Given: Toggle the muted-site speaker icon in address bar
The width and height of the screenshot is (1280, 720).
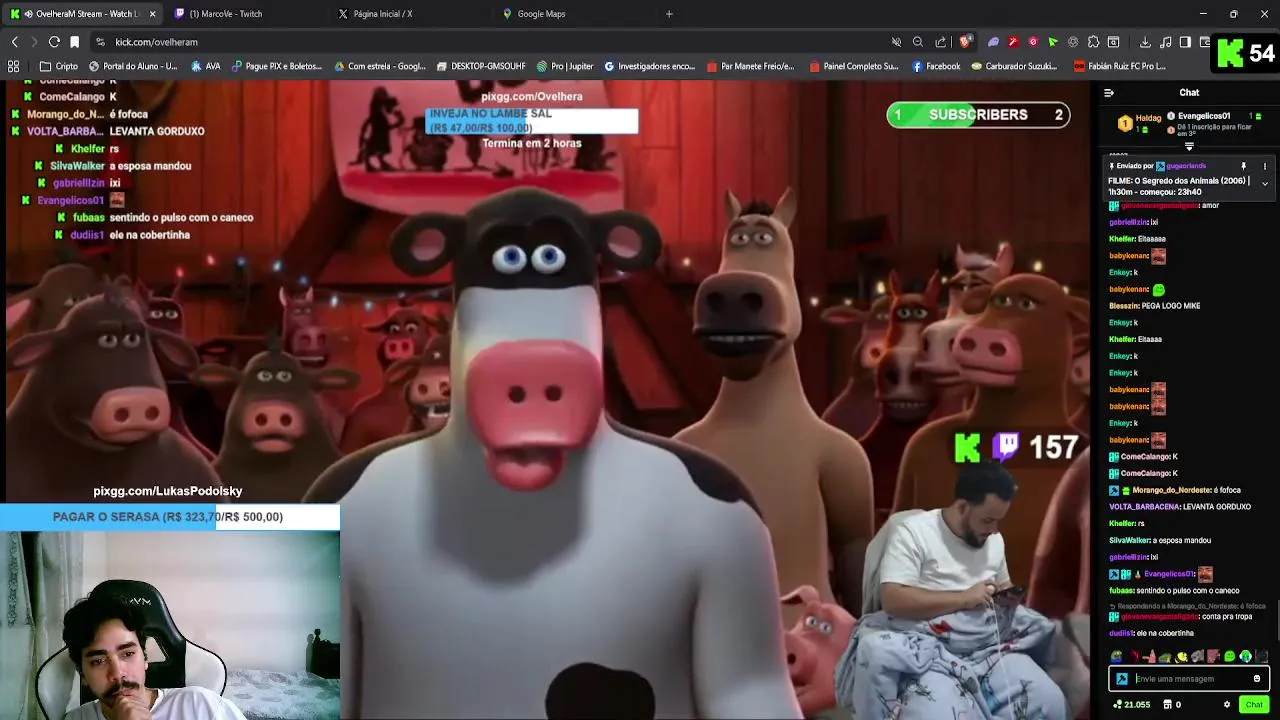Looking at the screenshot, I should [x=896, y=42].
